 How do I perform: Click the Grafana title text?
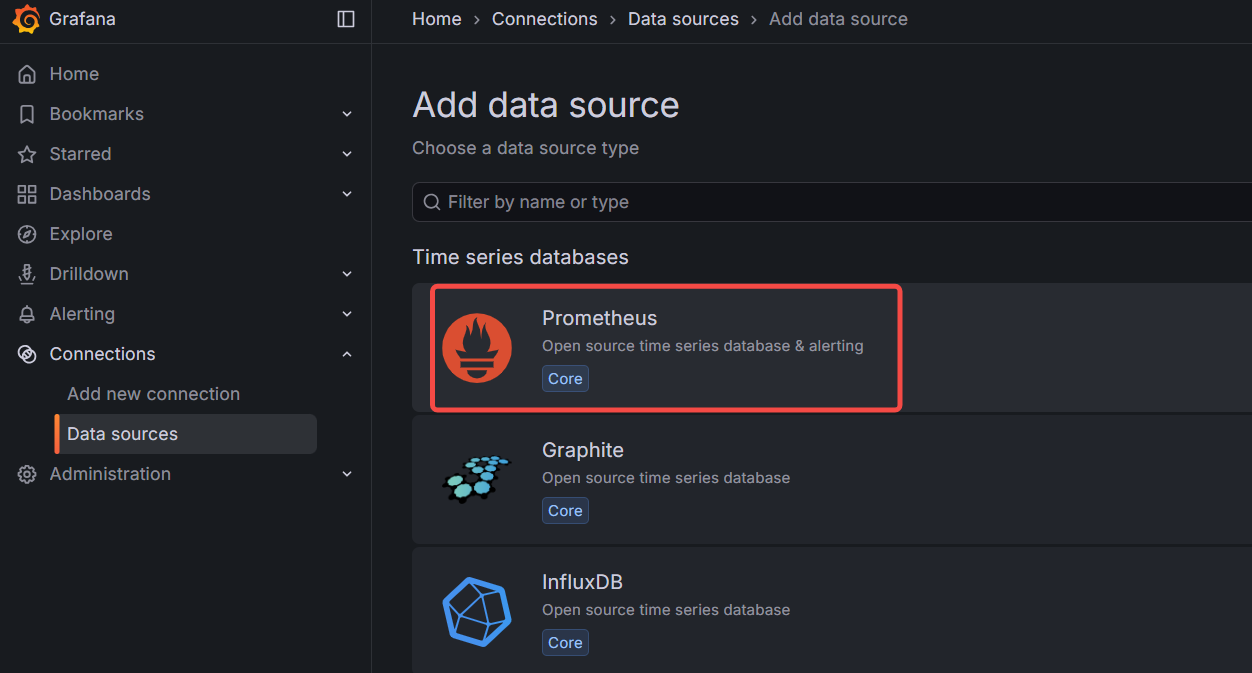[82, 19]
